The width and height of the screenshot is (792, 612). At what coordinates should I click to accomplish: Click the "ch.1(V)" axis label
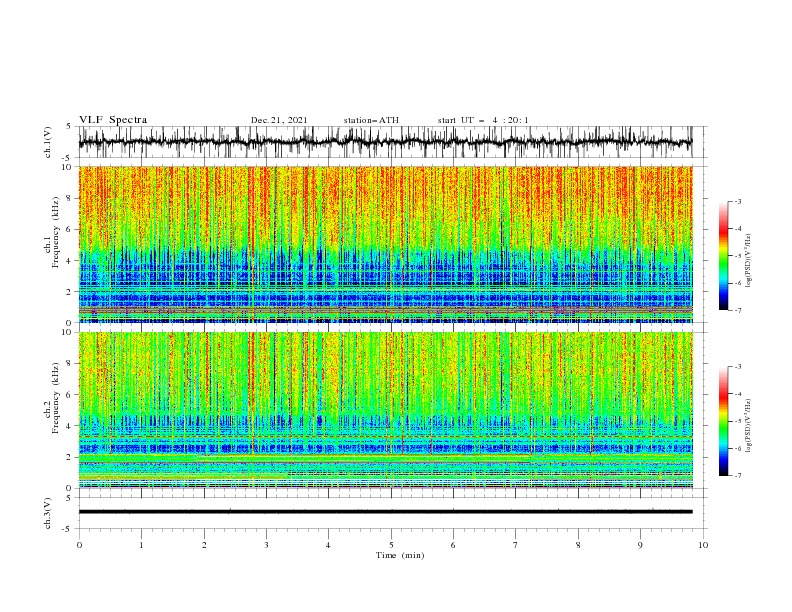coord(48,142)
